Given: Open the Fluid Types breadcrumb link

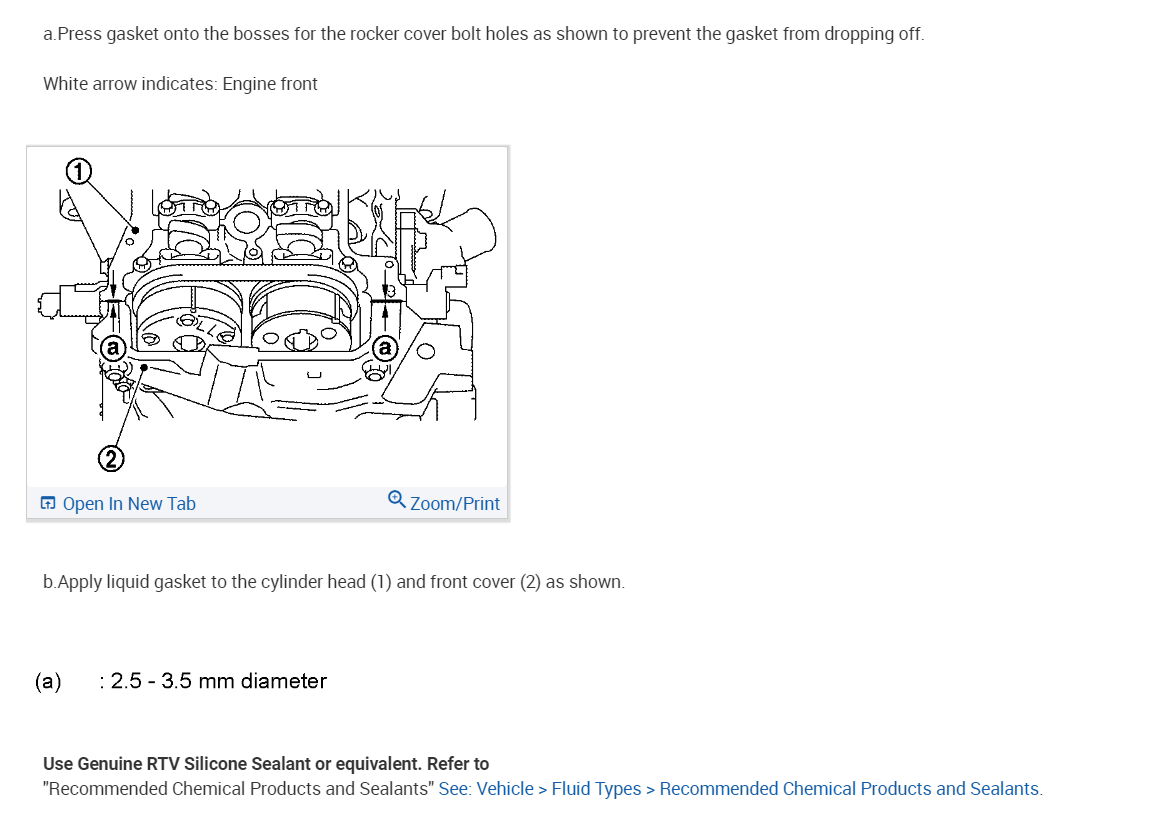Looking at the screenshot, I should tap(596, 789).
